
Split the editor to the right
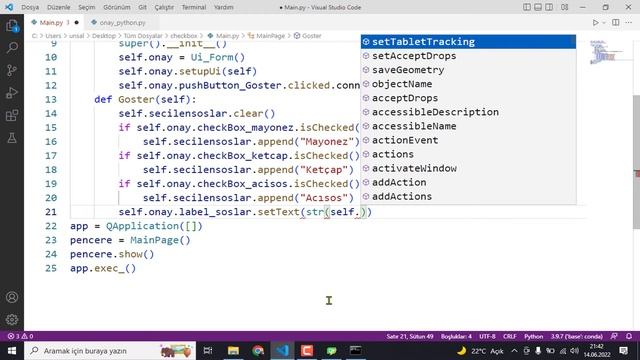pos(616,22)
